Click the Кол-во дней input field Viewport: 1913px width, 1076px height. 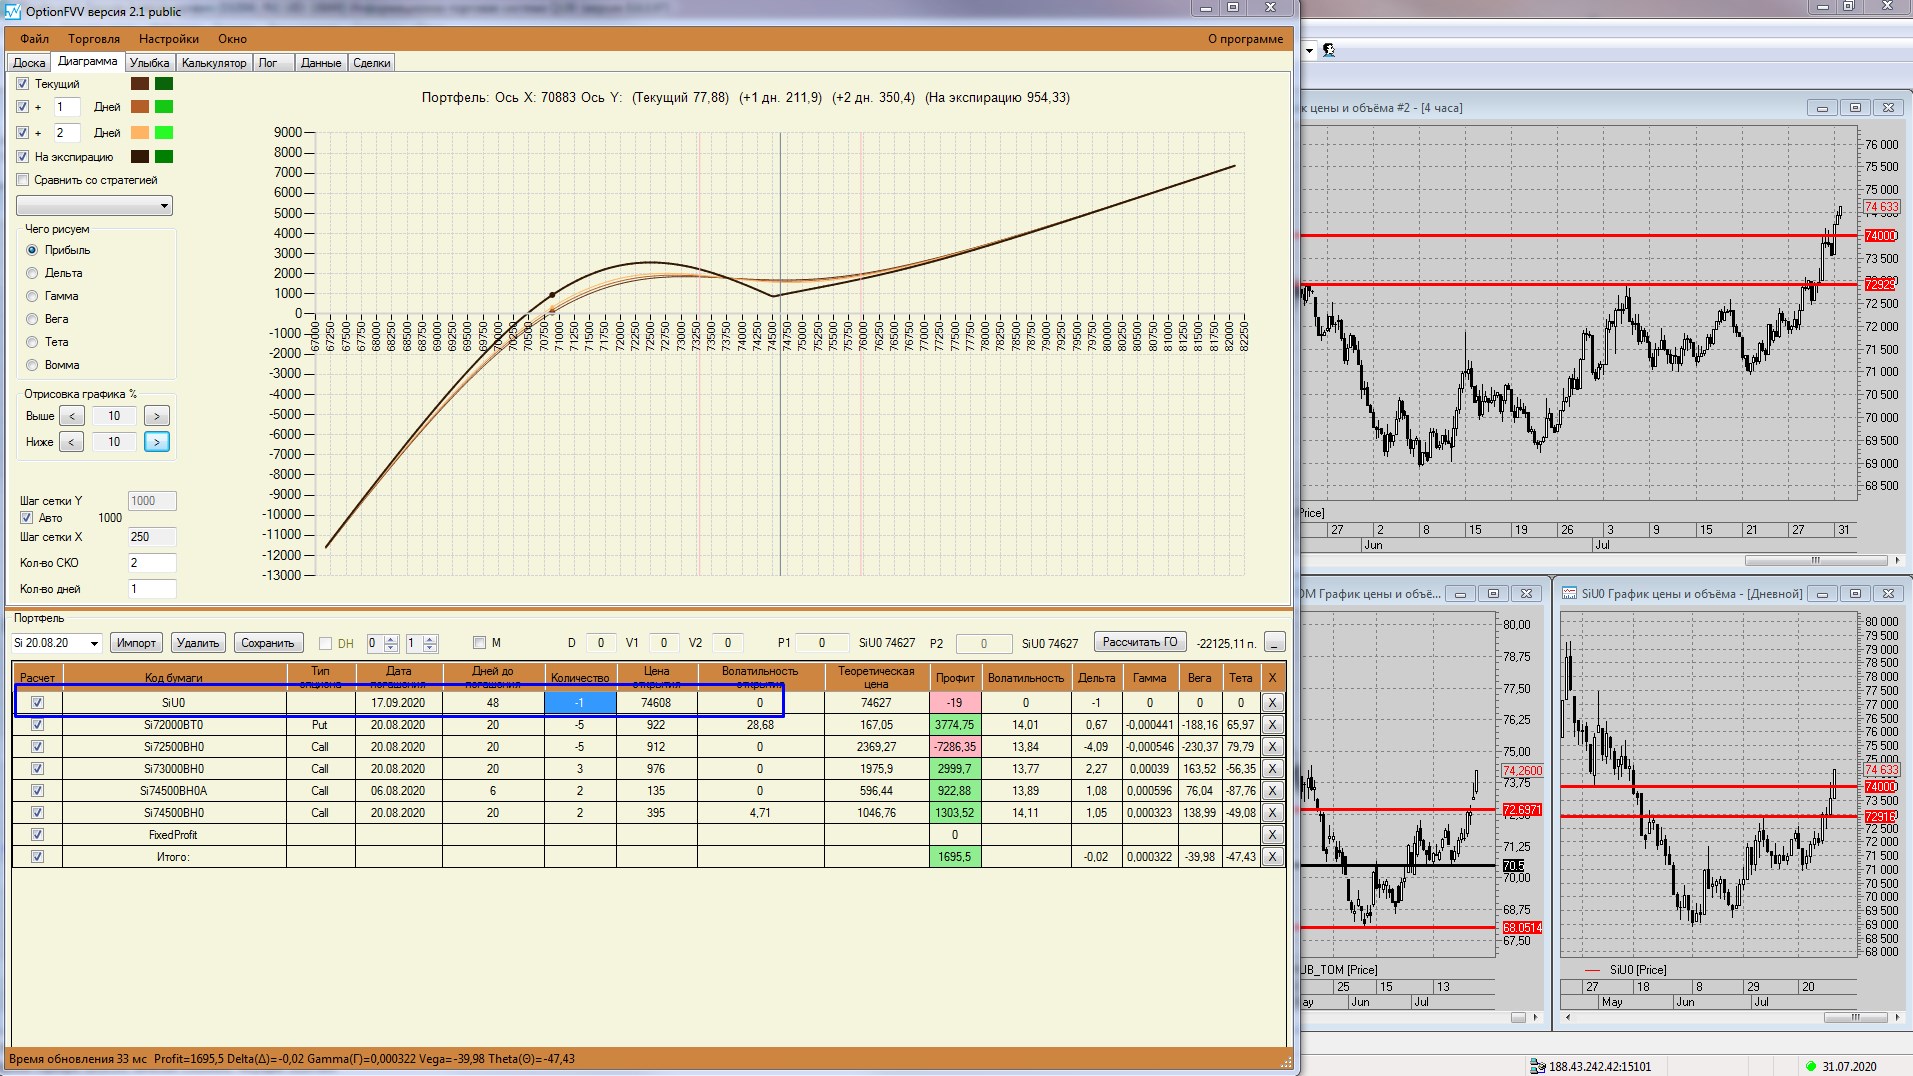(152, 589)
